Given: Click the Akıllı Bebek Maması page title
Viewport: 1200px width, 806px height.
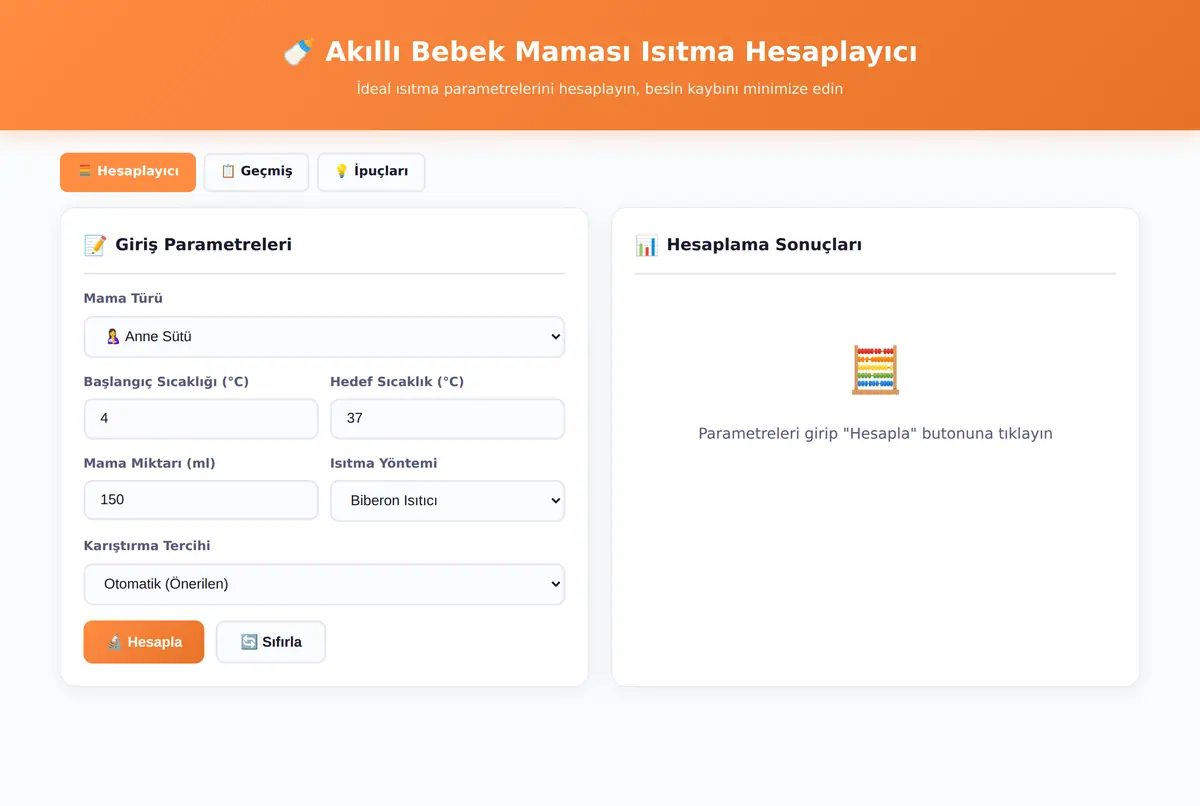Looking at the screenshot, I should [x=621, y=52].
